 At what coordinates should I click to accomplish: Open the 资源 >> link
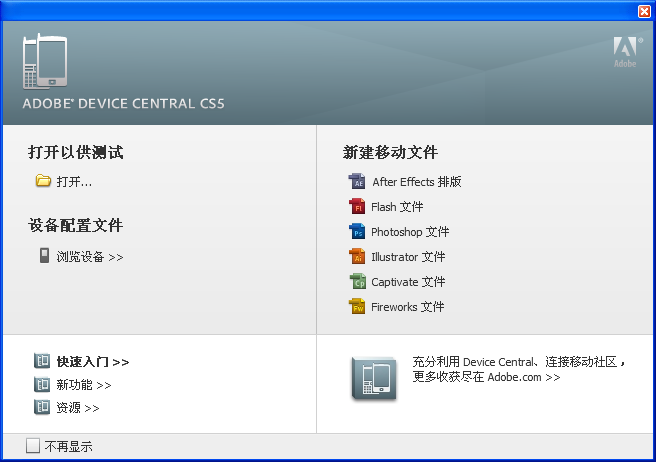(78, 408)
